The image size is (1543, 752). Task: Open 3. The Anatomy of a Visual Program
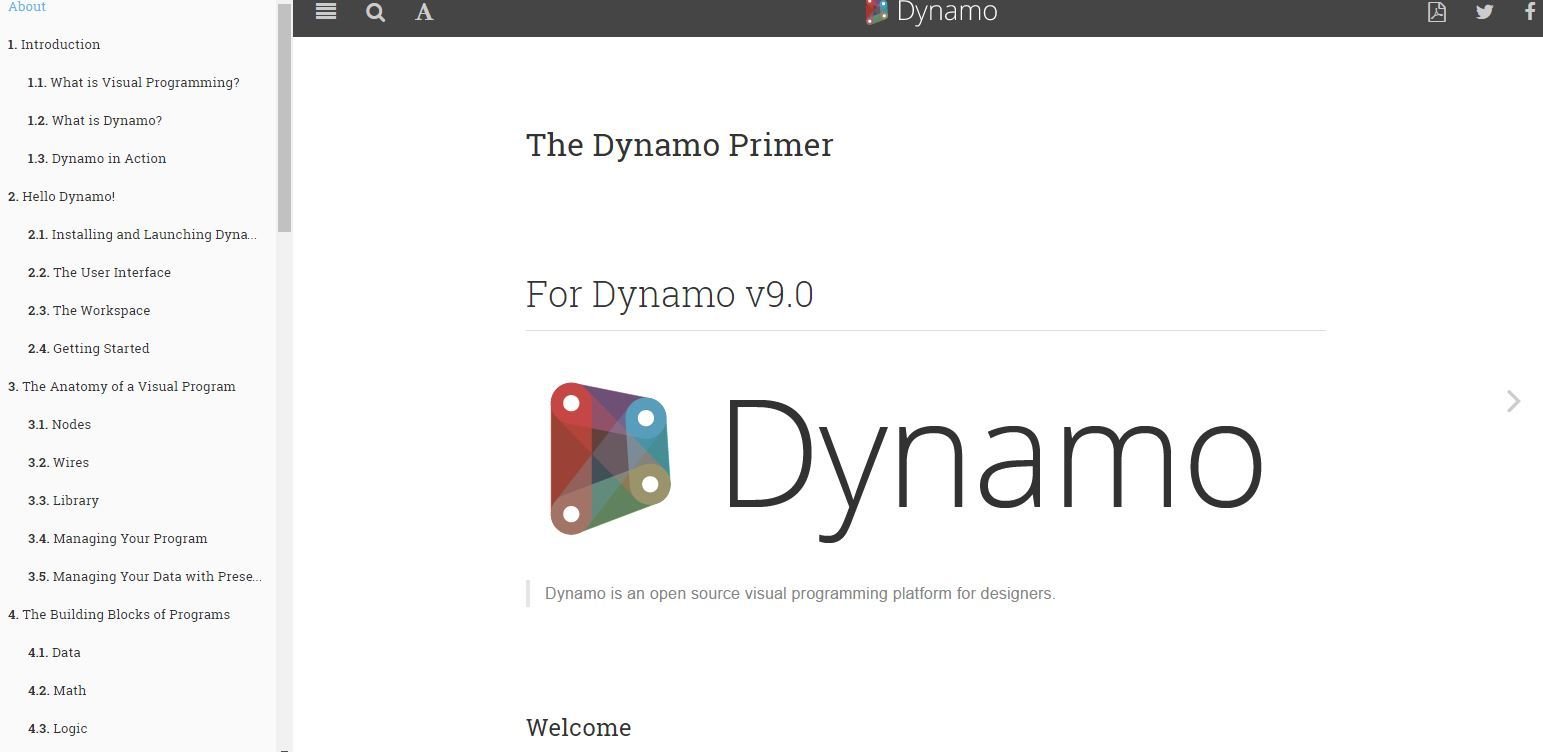(x=122, y=386)
